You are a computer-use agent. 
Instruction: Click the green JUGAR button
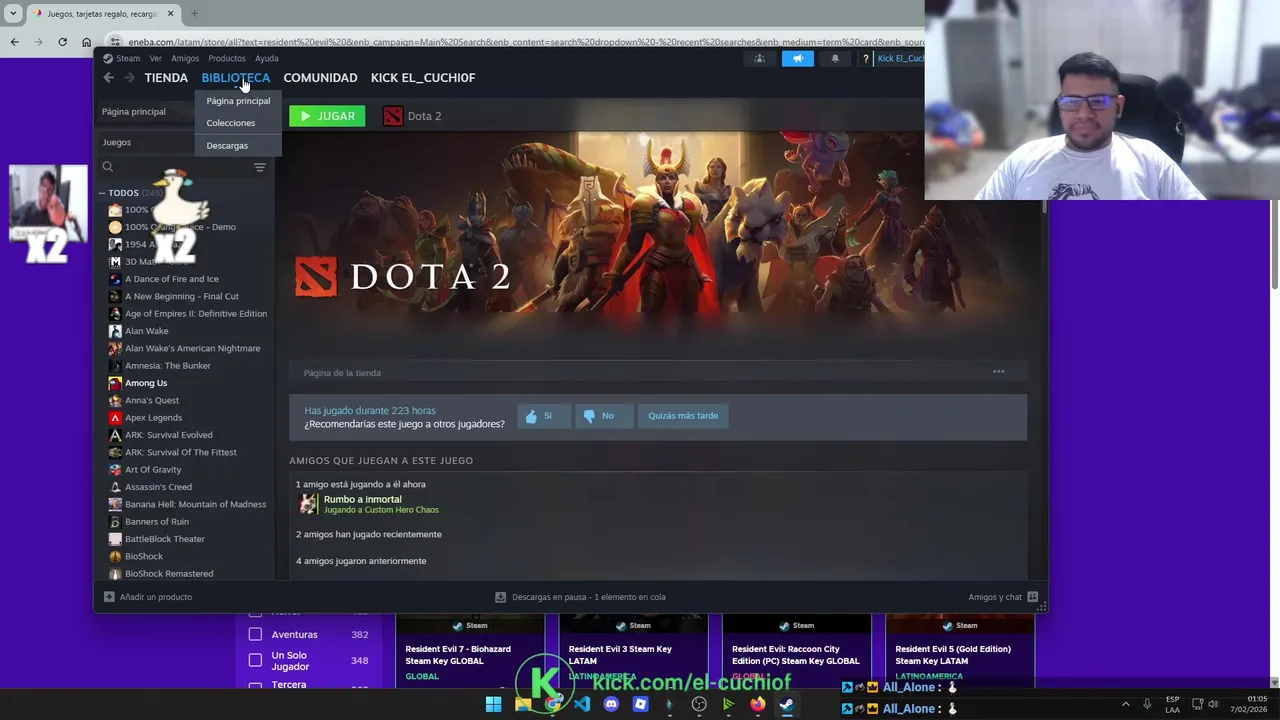click(327, 116)
